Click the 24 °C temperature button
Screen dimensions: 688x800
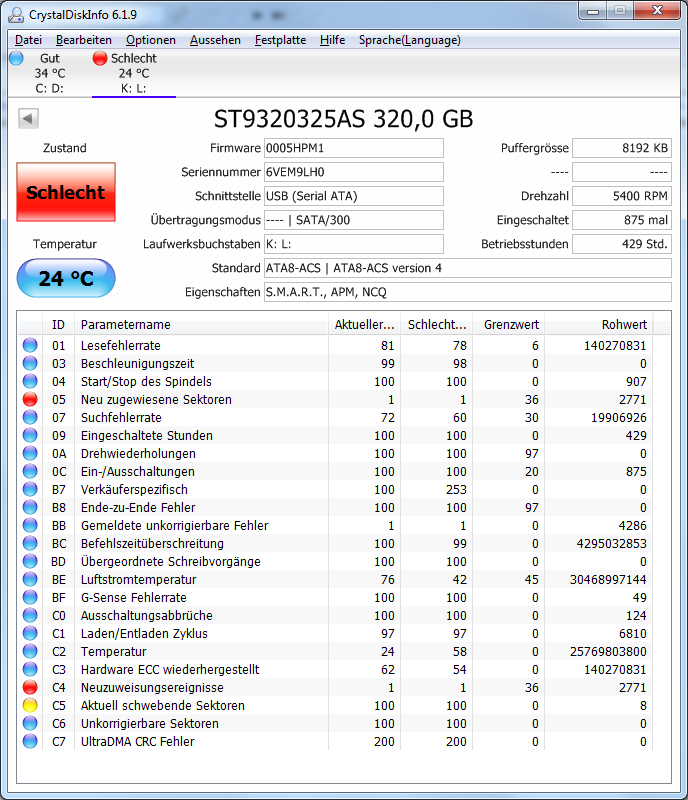tap(66, 278)
